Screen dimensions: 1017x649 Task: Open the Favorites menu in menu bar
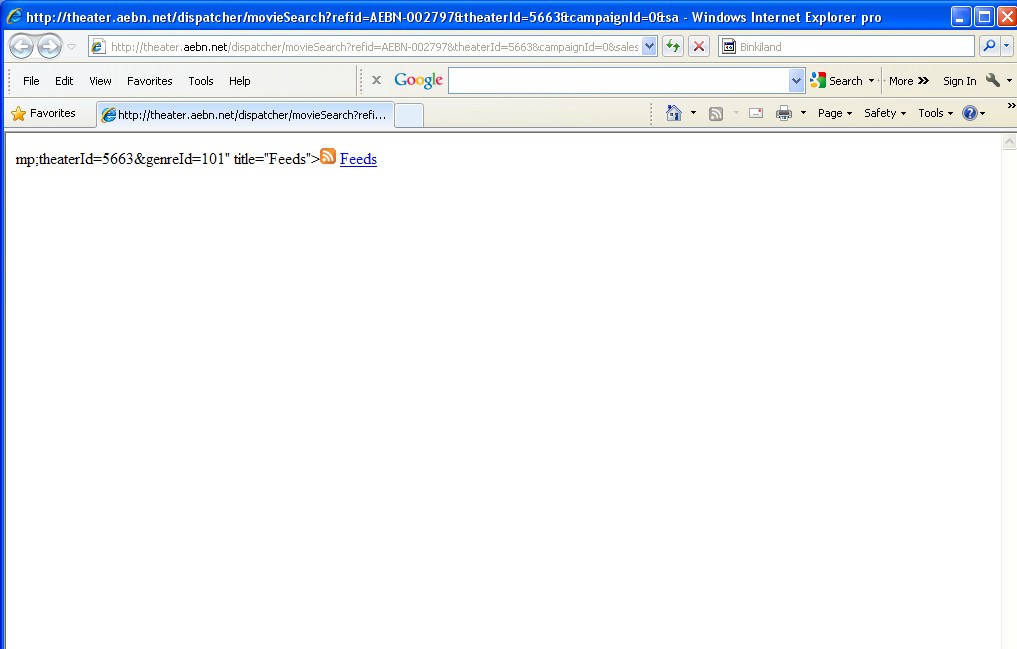click(x=149, y=81)
